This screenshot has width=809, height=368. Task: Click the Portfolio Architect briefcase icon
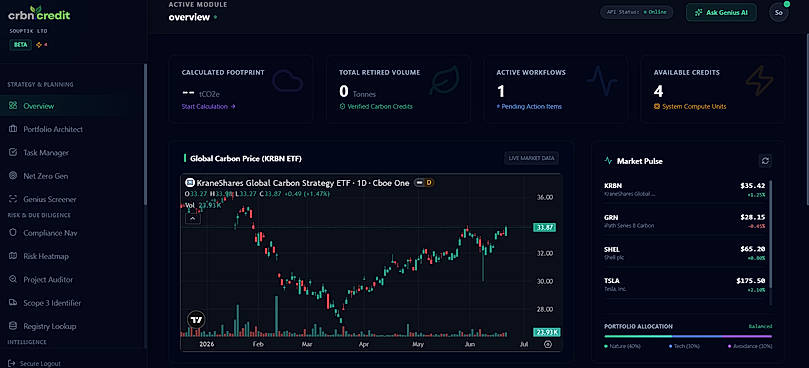13,129
